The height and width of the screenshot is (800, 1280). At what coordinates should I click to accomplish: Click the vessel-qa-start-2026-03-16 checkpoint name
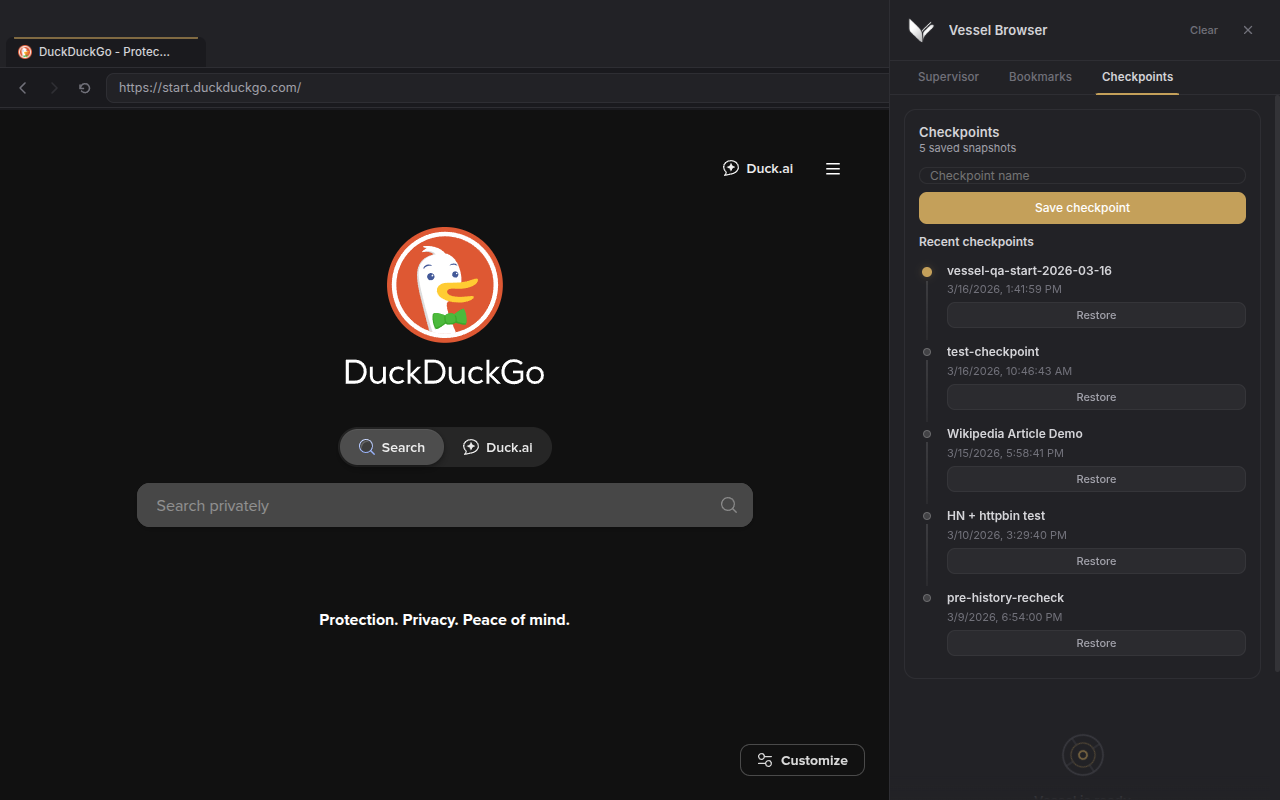[1029, 271]
